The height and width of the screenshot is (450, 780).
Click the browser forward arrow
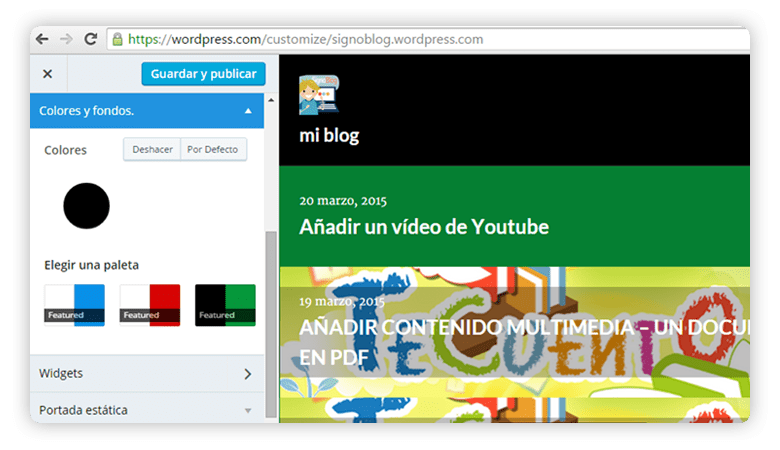[x=66, y=39]
